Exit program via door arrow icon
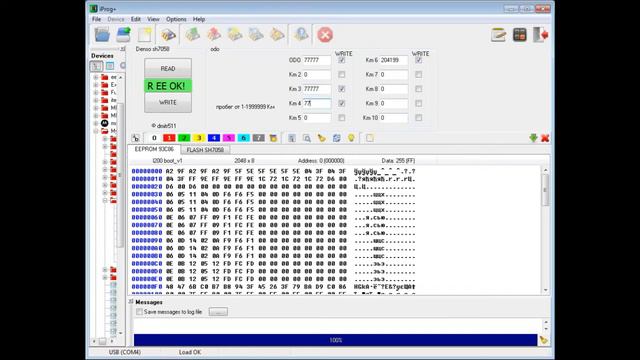The width and height of the screenshot is (640, 360). point(541,35)
